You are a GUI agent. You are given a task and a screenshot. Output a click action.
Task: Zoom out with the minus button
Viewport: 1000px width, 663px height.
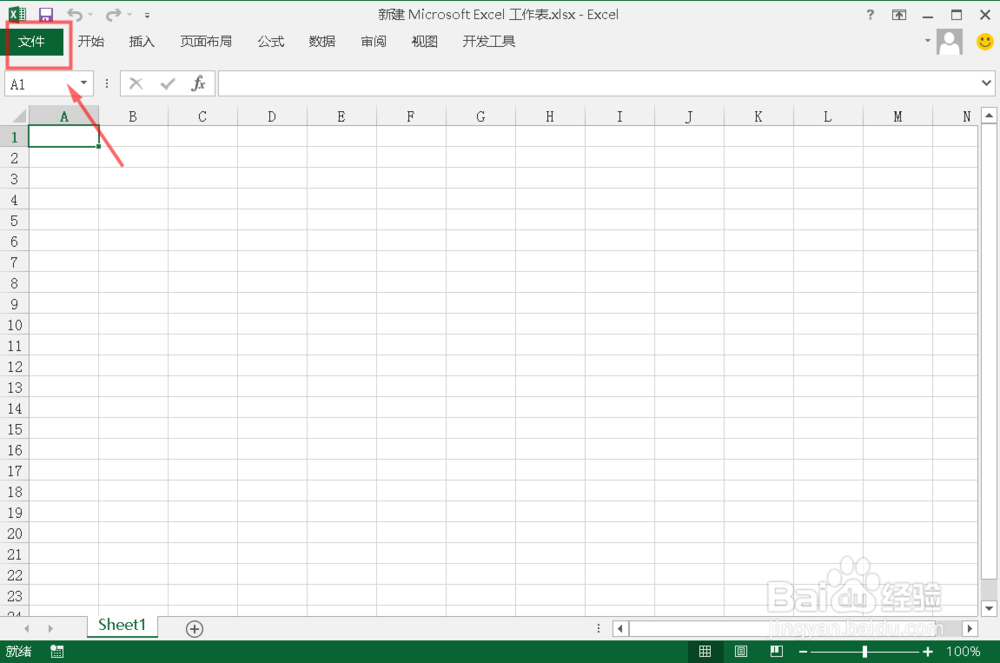tap(804, 652)
